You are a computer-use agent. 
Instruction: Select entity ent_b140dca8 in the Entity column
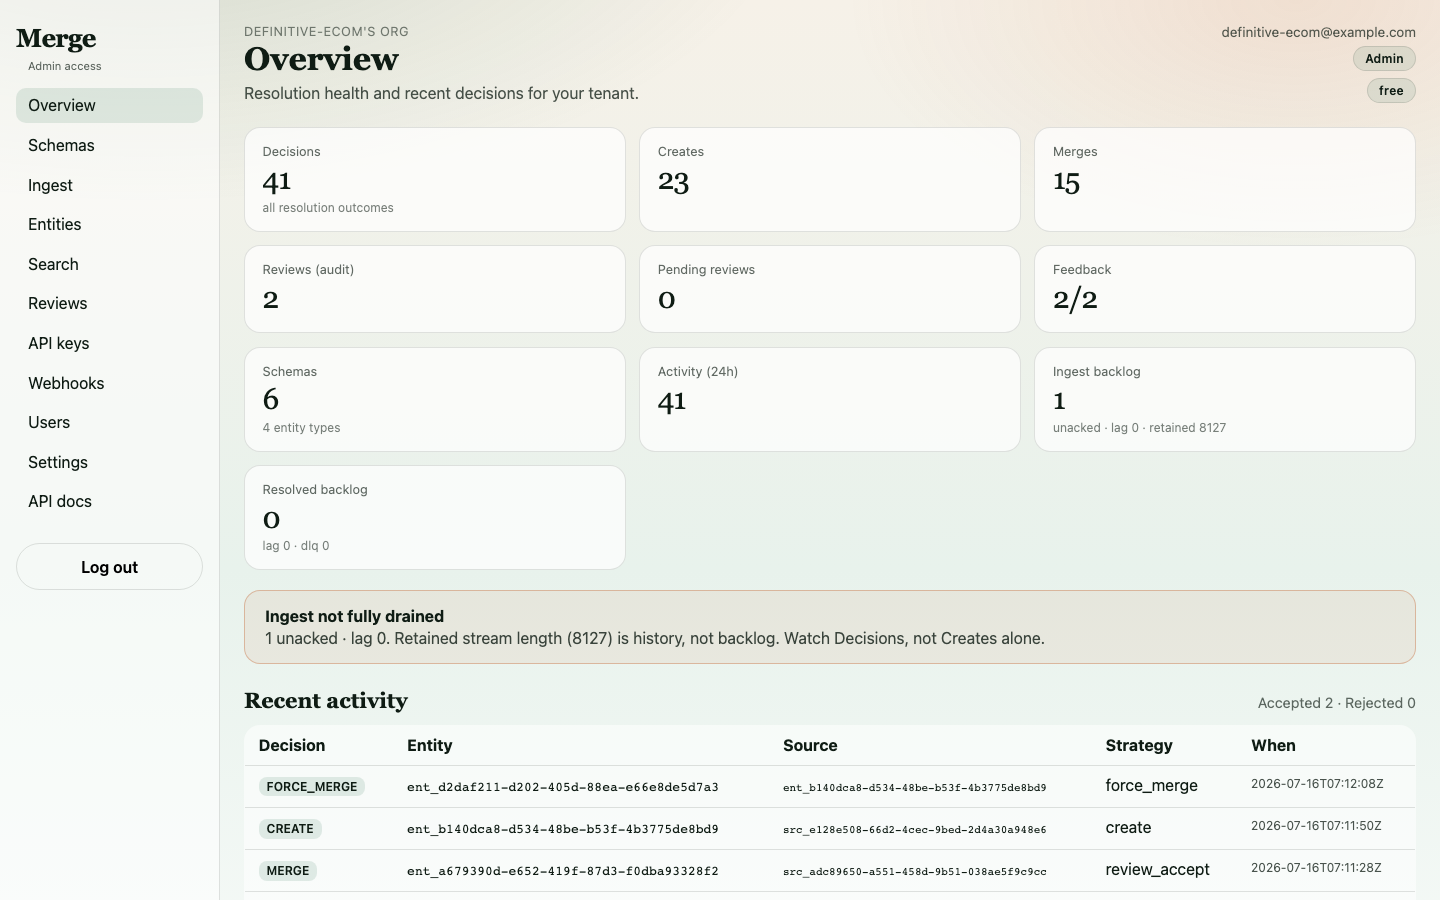point(563,829)
